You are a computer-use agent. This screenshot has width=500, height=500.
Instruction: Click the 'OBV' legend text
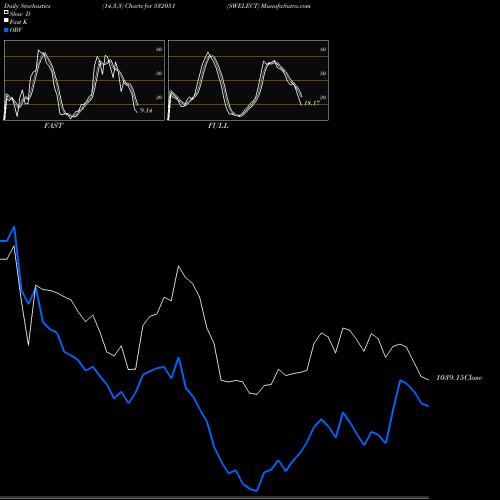point(16,30)
